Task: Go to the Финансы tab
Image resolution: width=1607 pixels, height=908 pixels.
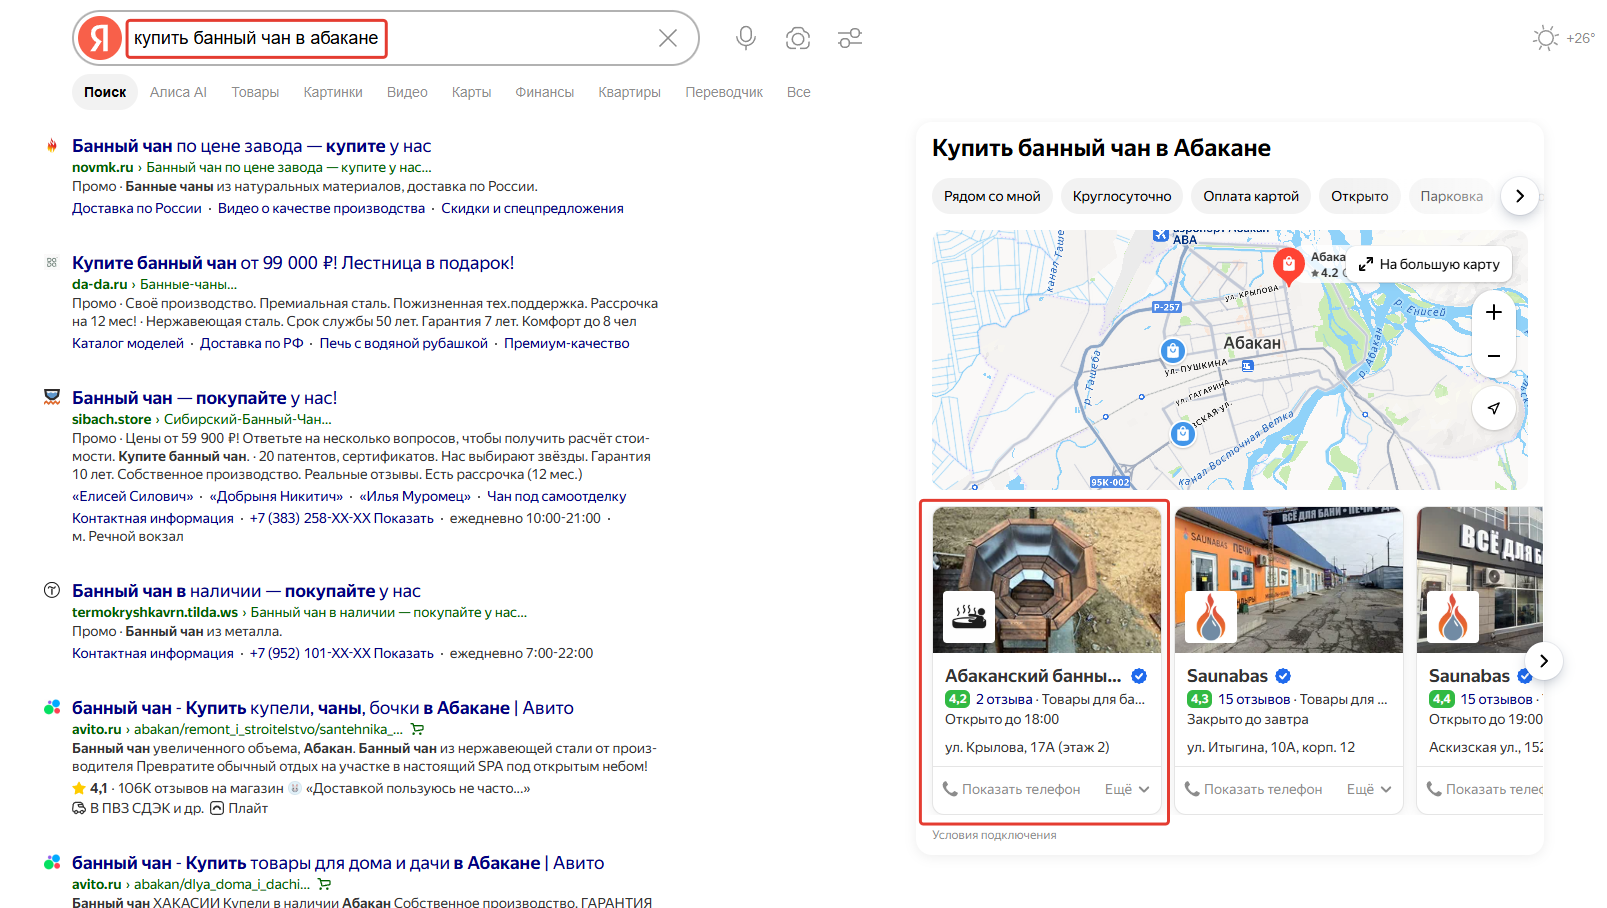Action: [545, 92]
